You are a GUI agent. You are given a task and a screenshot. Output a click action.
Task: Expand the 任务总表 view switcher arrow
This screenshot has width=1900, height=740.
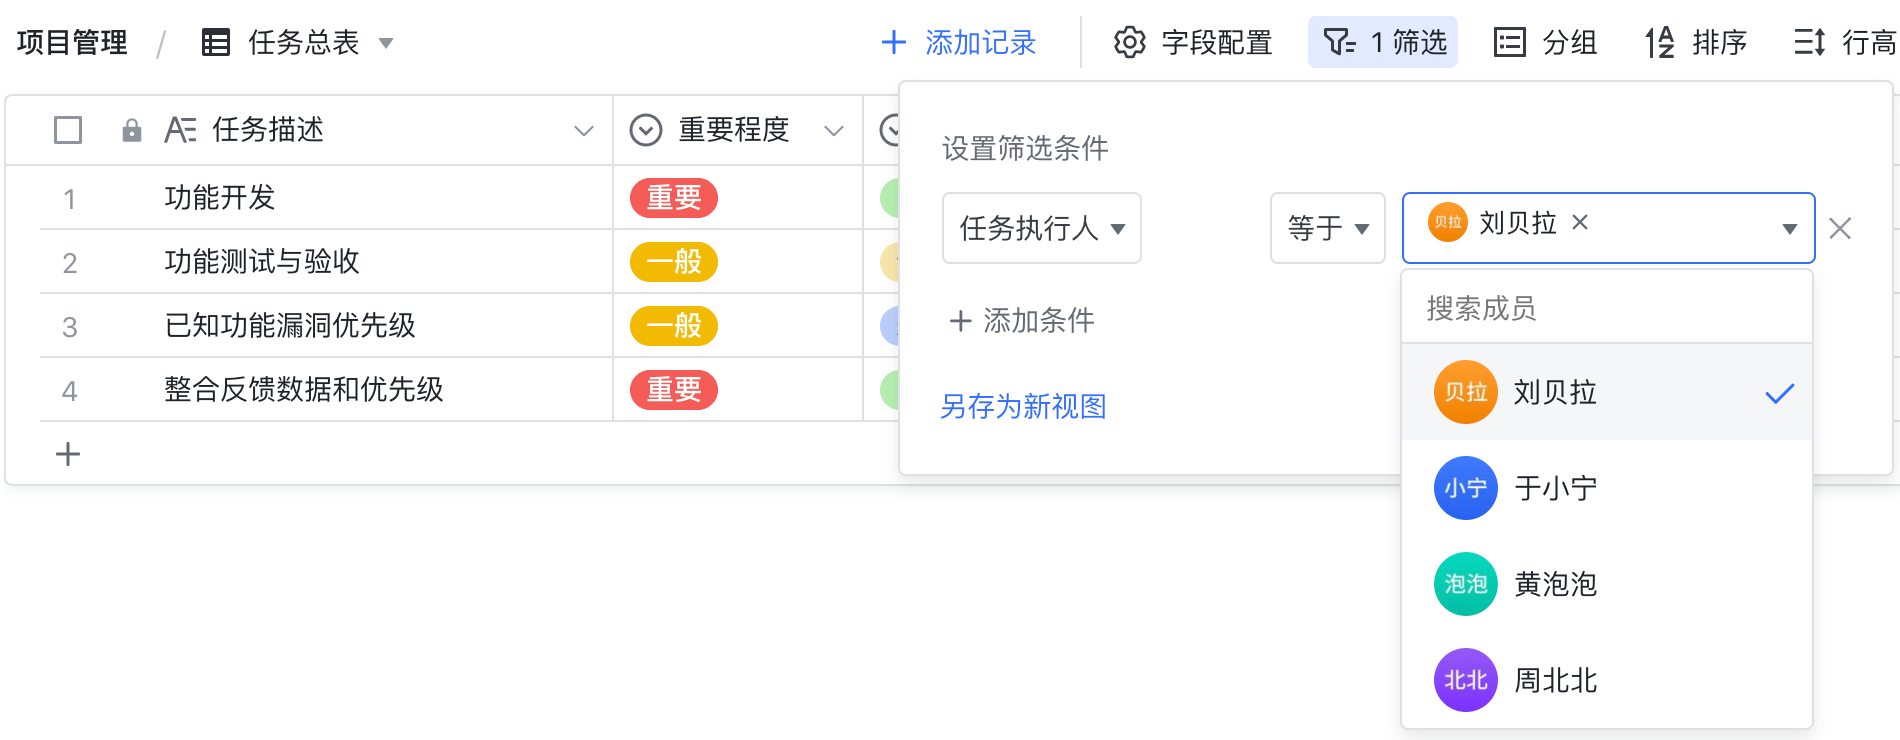click(x=386, y=43)
